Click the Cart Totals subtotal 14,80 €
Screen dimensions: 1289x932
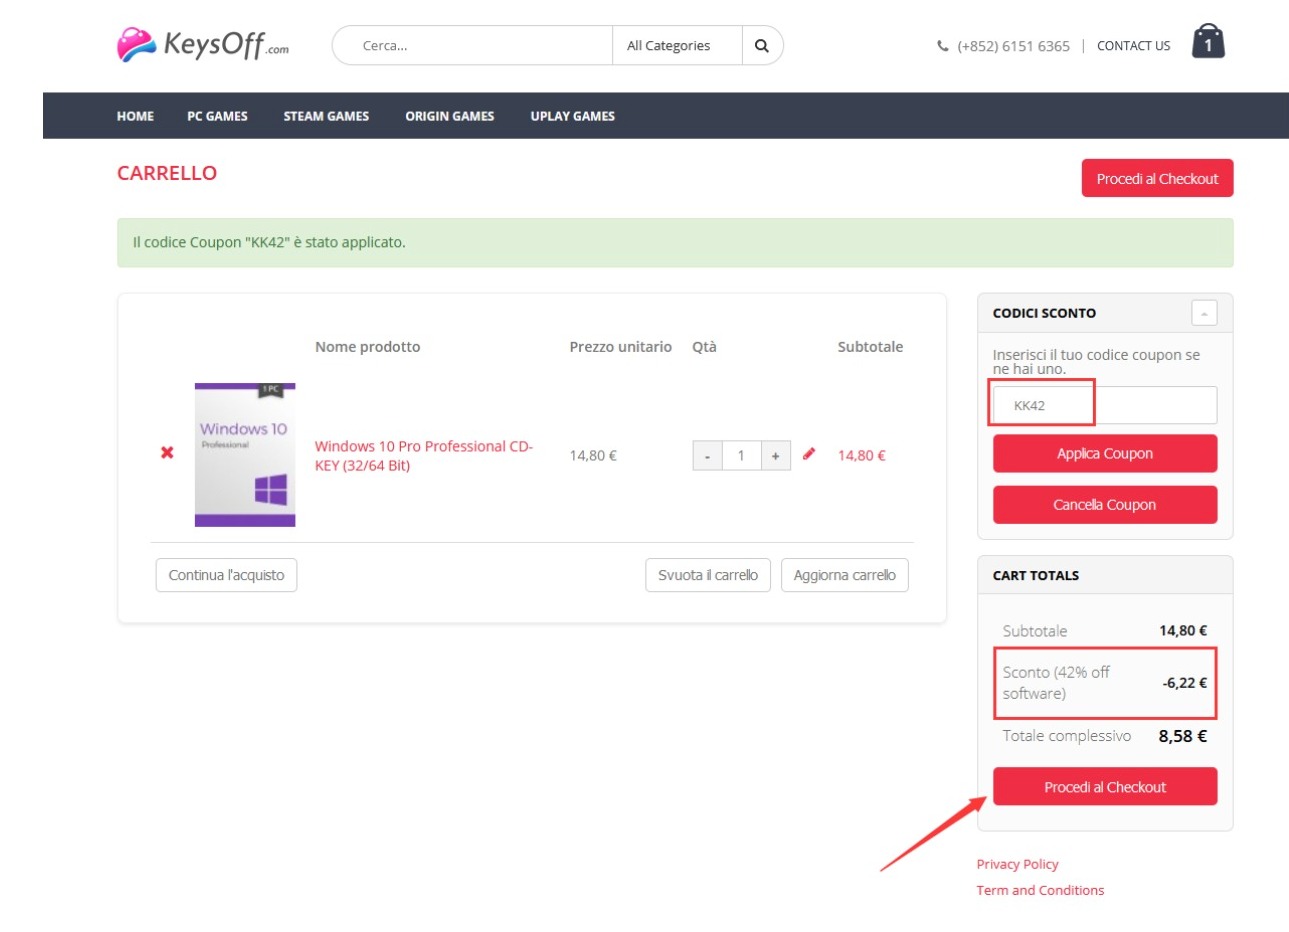[1183, 631]
